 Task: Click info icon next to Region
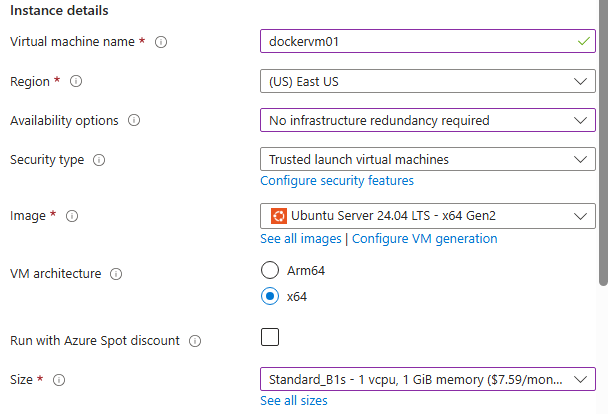pyautogui.click(x=76, y=82)
